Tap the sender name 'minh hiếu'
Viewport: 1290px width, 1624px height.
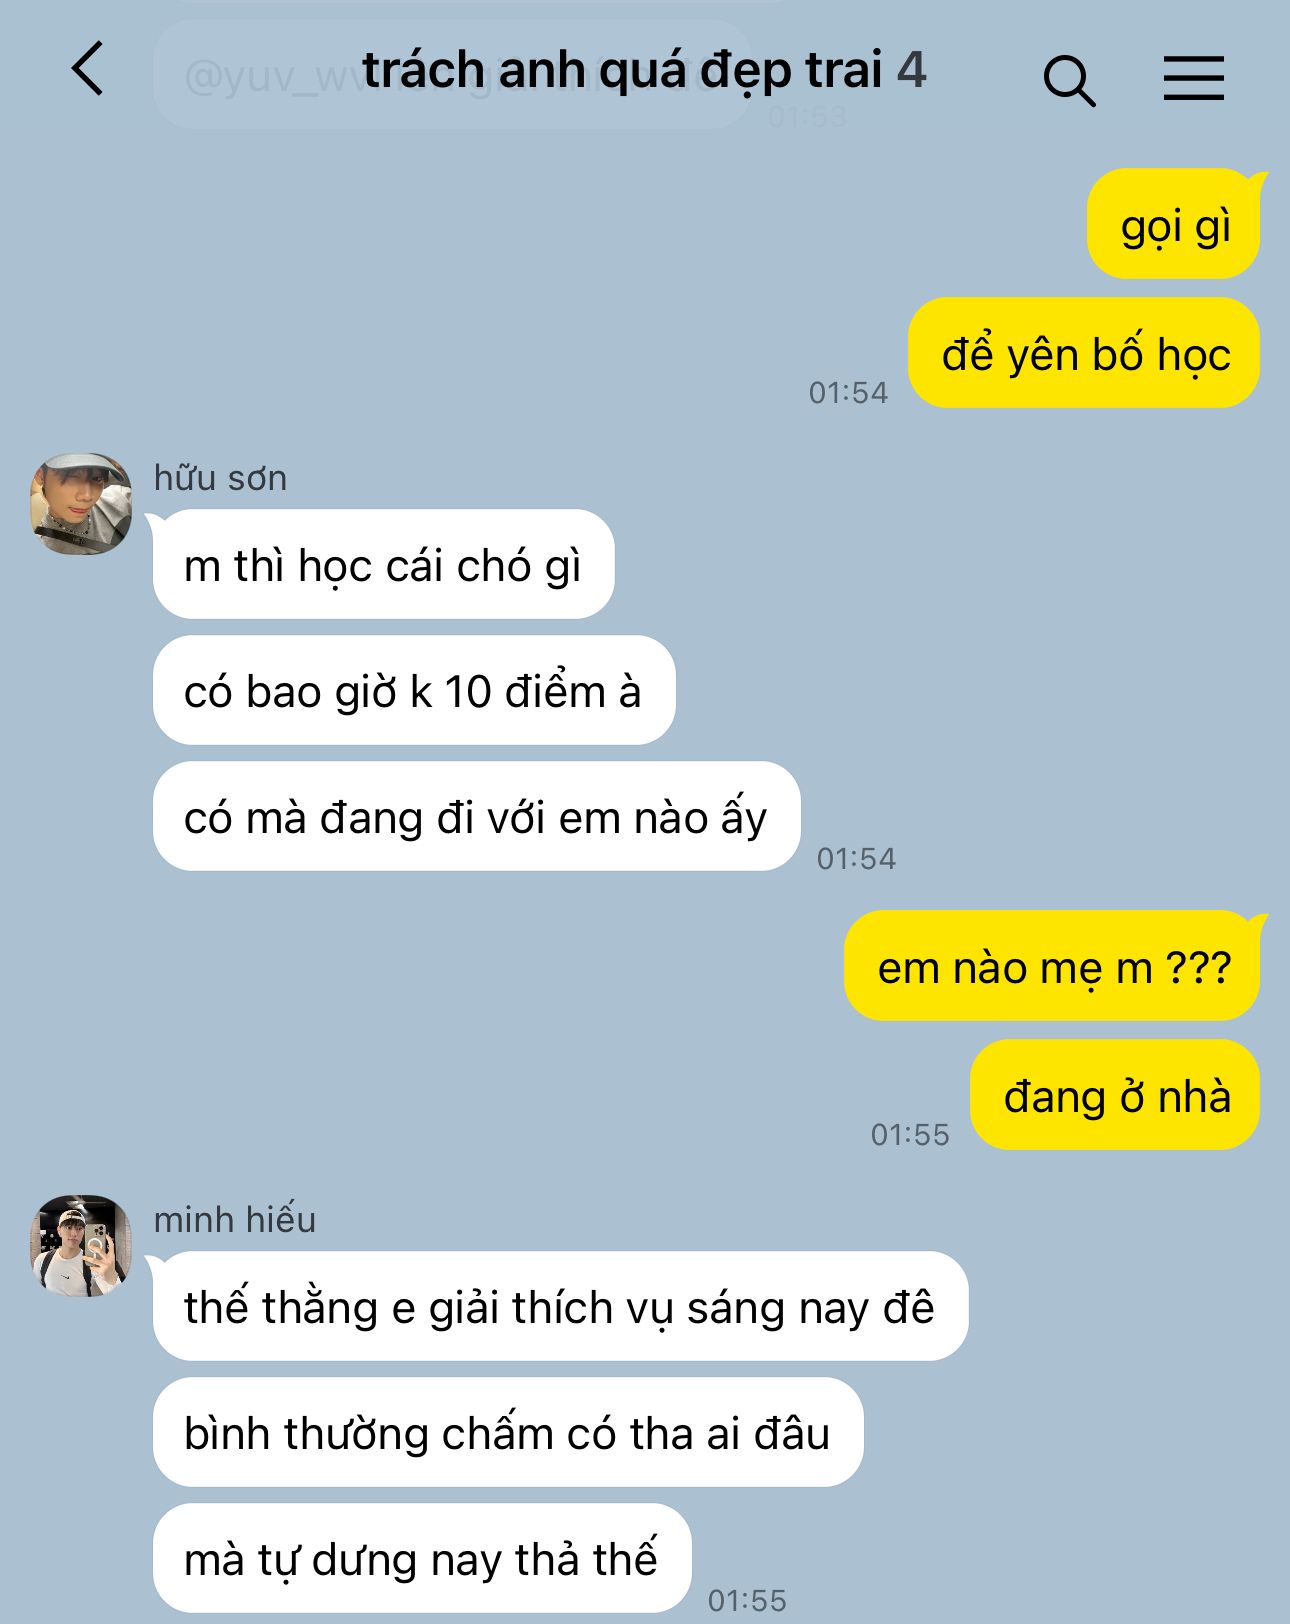234,1219
